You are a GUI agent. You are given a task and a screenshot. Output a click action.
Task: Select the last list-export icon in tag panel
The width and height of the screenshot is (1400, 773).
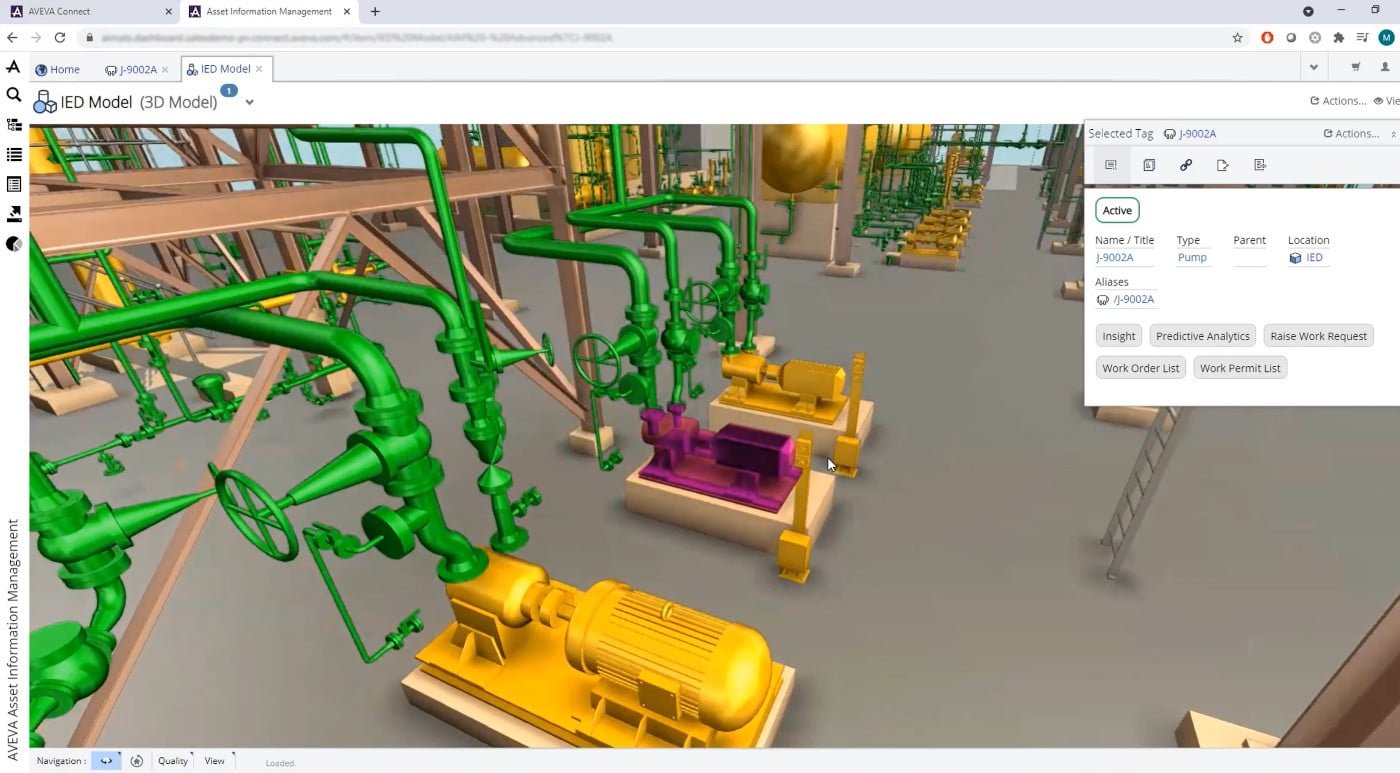click(1260, 165)
